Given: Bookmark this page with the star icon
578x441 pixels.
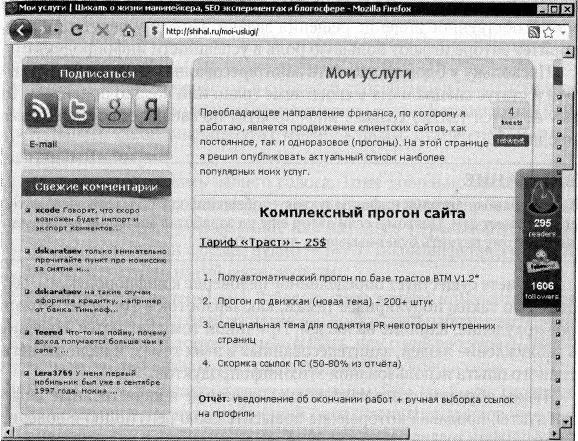Looking at the screenshot, I should [x=549, y=32].
